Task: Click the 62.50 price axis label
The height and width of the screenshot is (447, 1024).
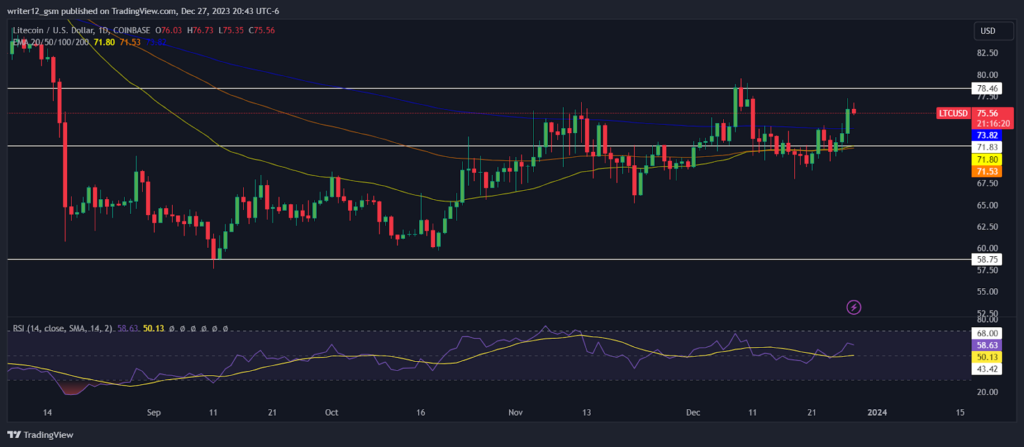Action: 987,226
